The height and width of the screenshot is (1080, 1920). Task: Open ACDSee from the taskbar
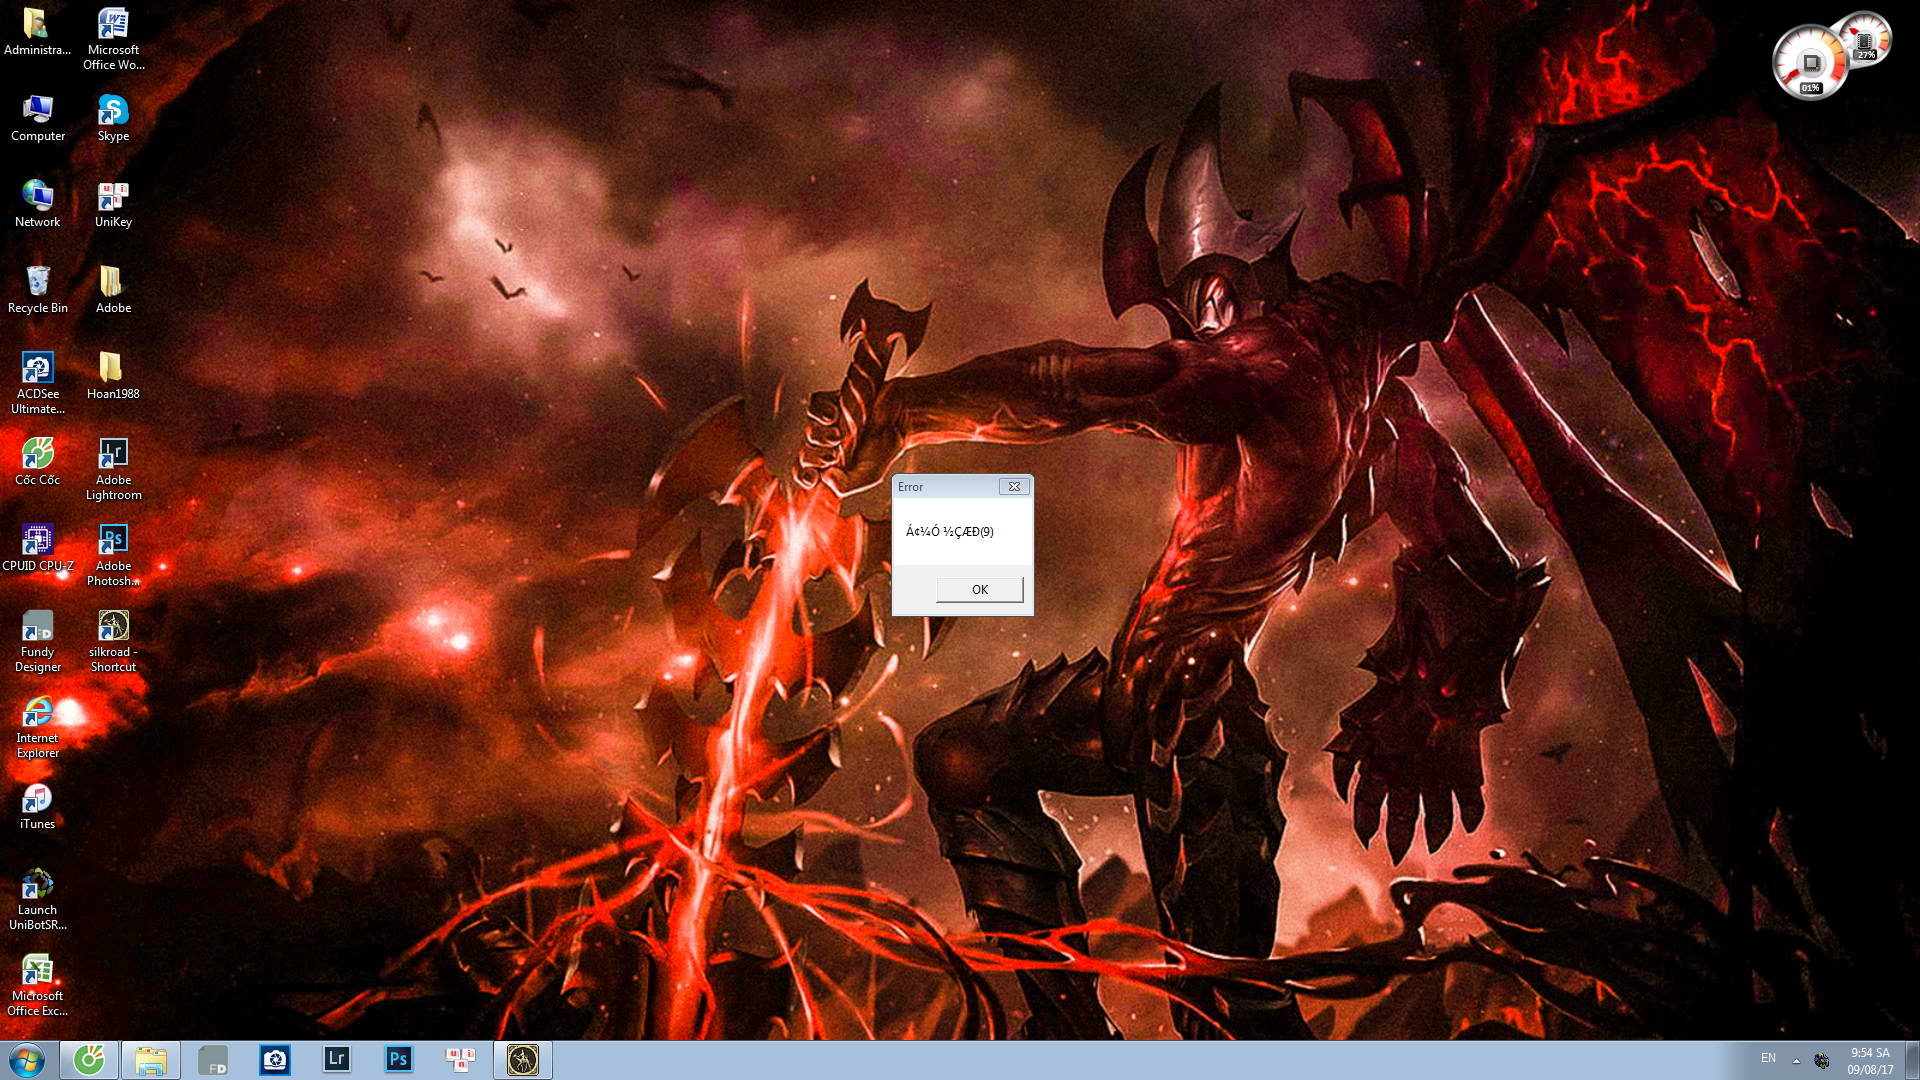point(275,1060)
